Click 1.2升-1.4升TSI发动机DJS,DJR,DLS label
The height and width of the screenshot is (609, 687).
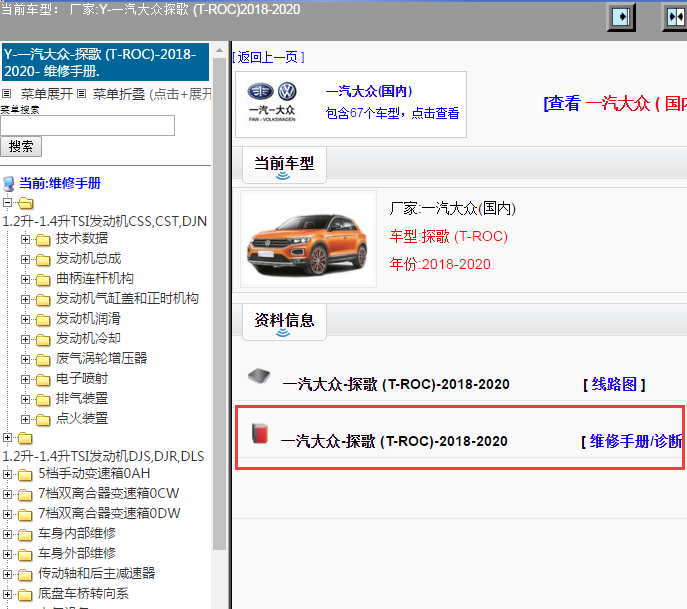(103, 457)
